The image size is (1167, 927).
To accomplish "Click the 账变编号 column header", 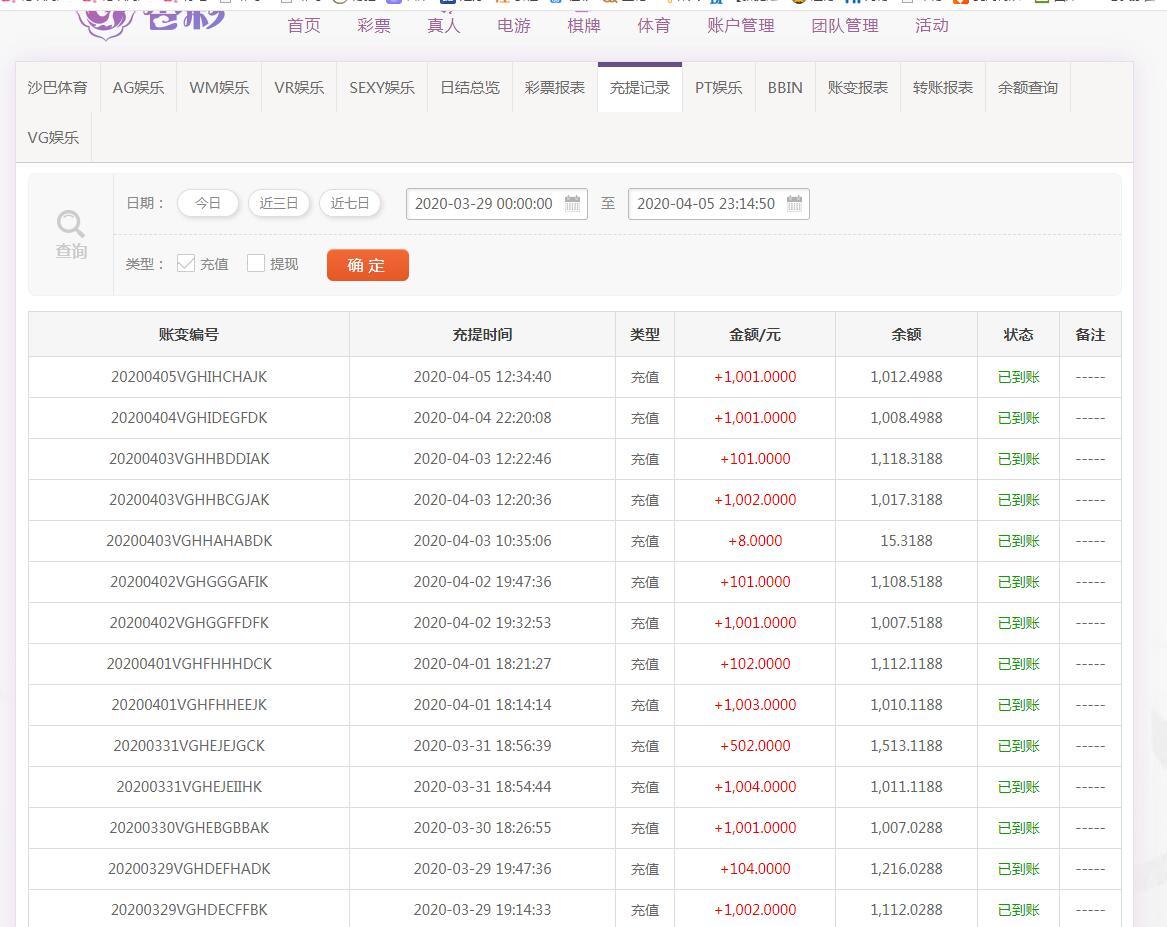I will click(x=188, y=335).
